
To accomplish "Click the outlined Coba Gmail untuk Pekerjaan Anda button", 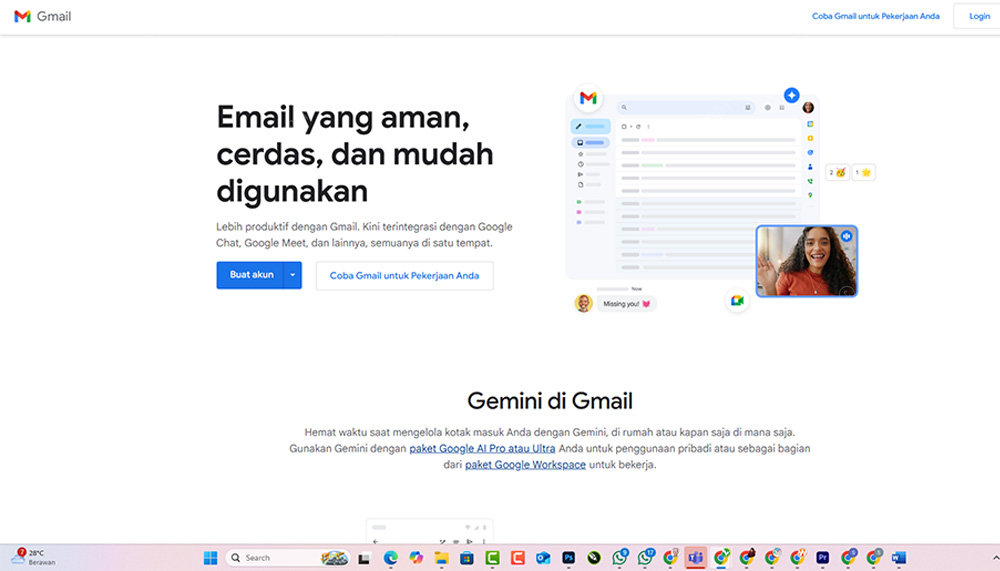I will [x=404, y=276].
